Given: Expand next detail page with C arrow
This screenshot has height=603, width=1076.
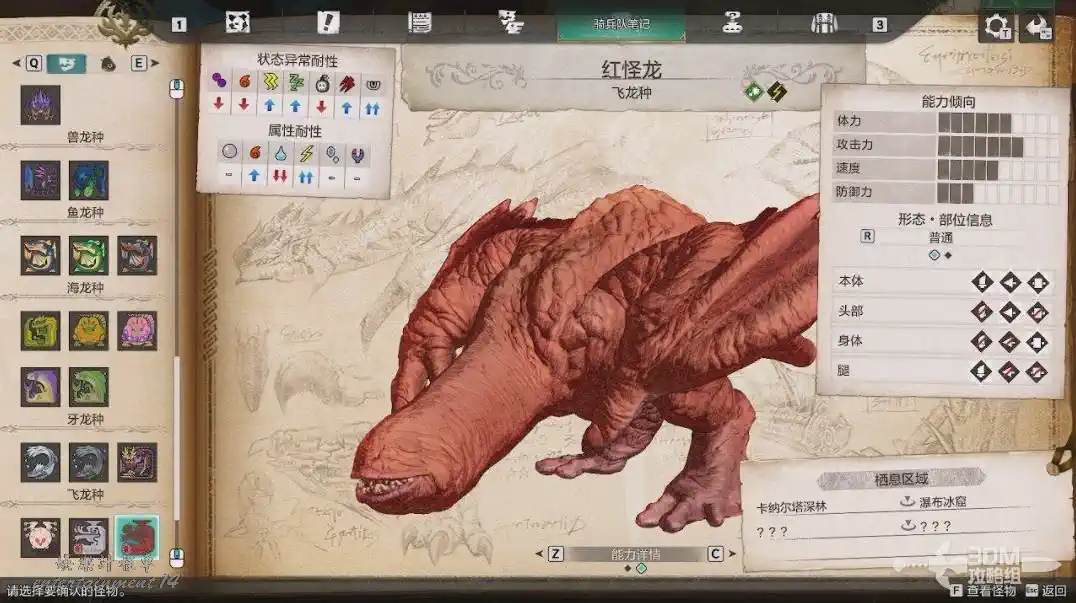Looking at the screenshot, I should tap(715, 554).
